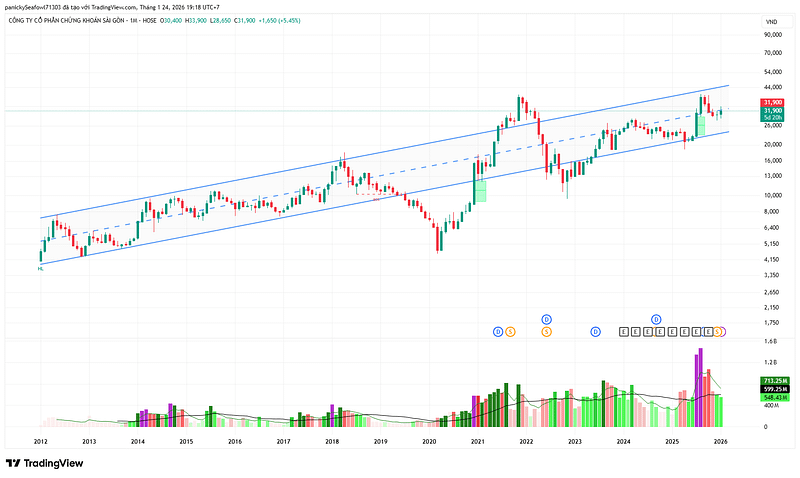Click the leftmost orange S split marker
This screenshot has height=478, width=800.
(x=510, y=331)
